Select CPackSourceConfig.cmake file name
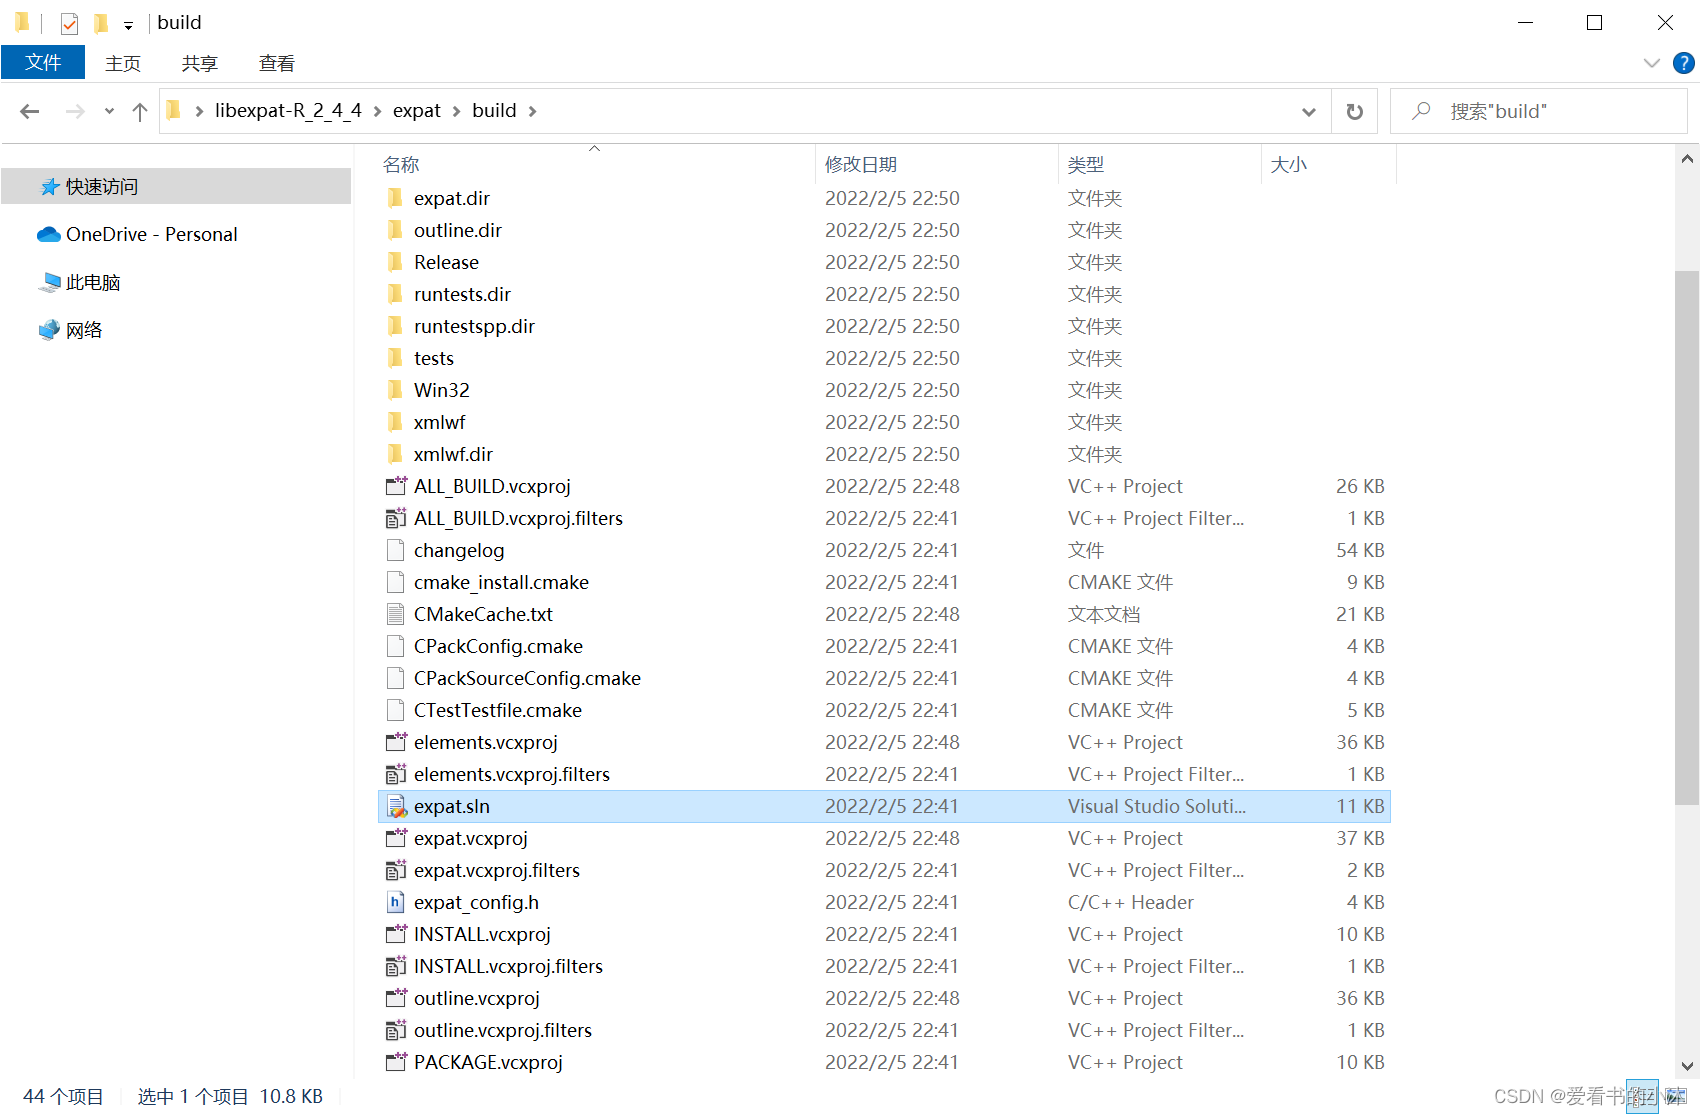The height and width of the screenshot is (1115, 1701). pos(527,678)
